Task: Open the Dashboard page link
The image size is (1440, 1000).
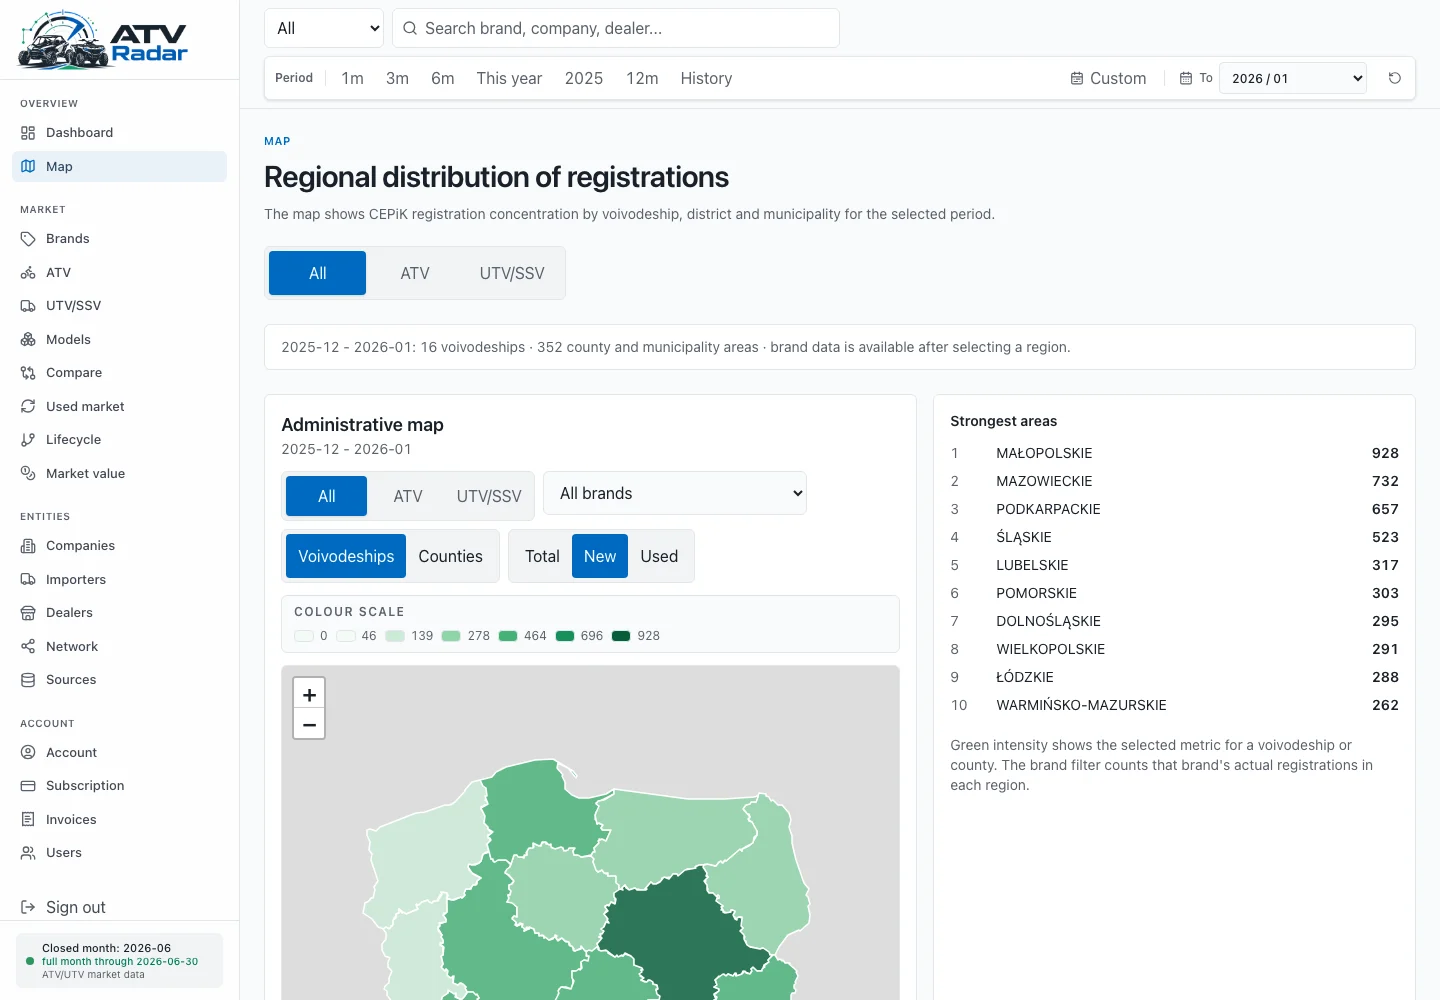Action: tap(119, 133)
